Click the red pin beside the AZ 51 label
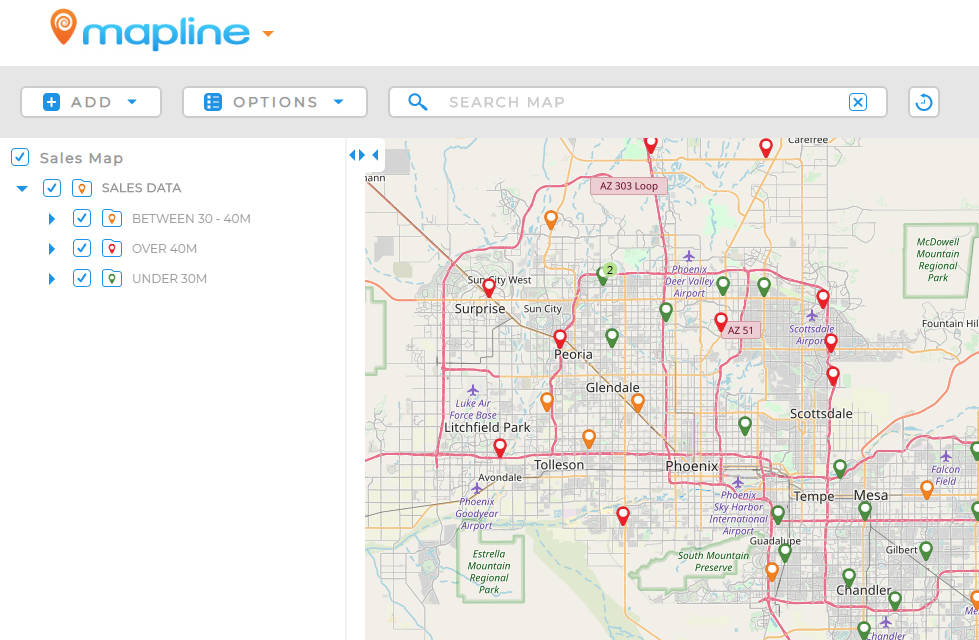 [721, 322]
